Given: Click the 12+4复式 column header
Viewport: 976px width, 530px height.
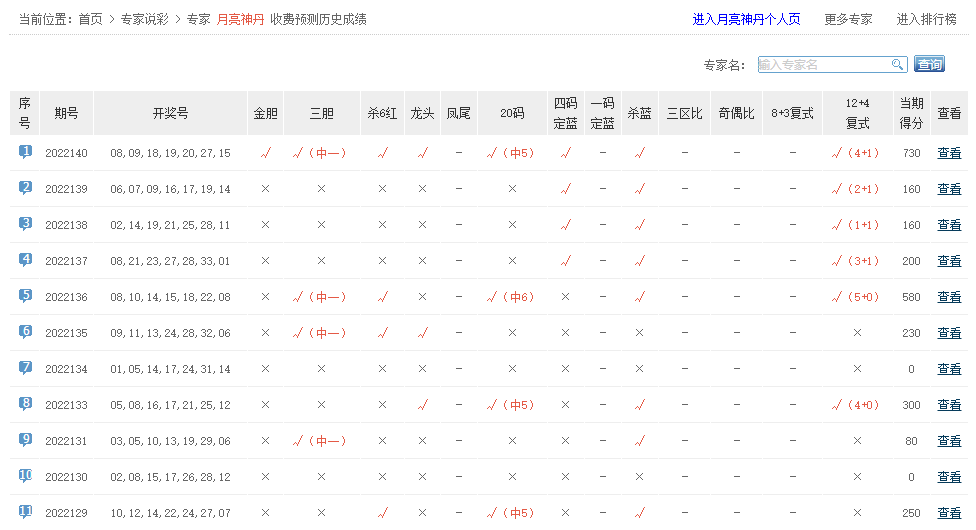Looking at the screenshot, I should click(857, 113).
